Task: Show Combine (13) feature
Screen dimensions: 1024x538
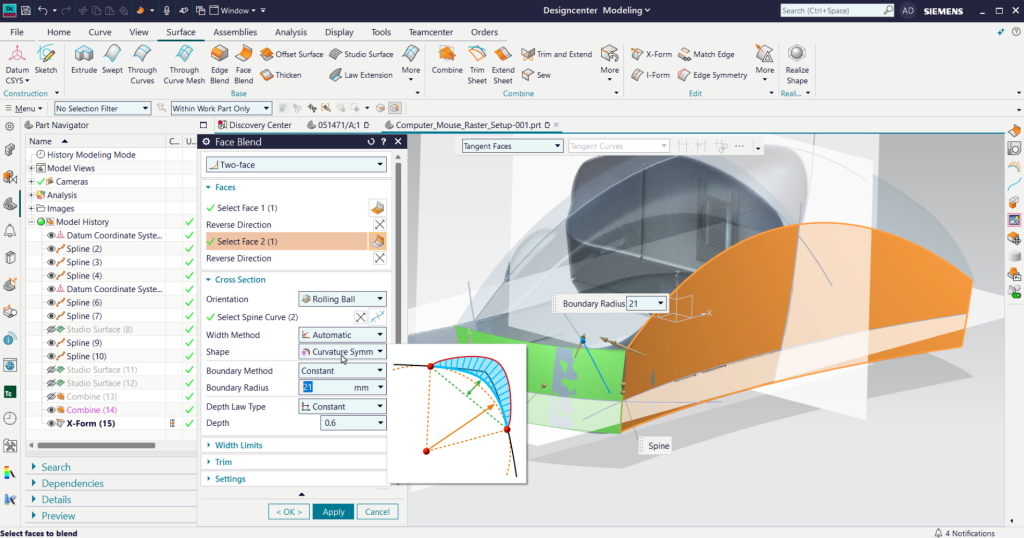Action: [51, 396]
